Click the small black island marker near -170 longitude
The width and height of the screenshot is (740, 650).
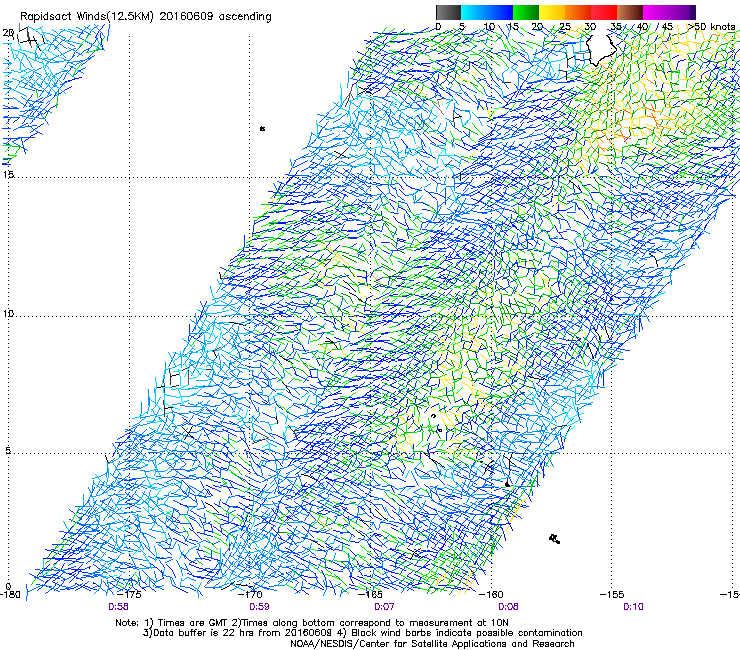pyautogui.click(x=262, y=128)
